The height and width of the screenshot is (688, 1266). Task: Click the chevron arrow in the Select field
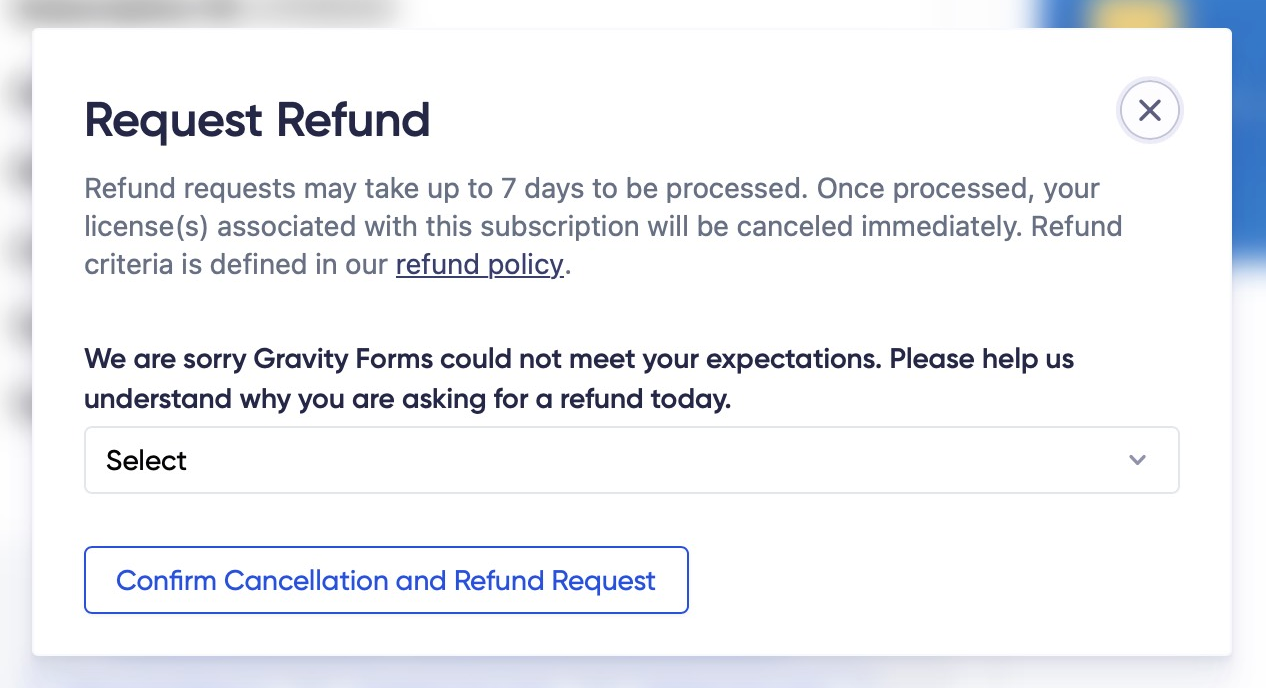tap(1136, 460)
